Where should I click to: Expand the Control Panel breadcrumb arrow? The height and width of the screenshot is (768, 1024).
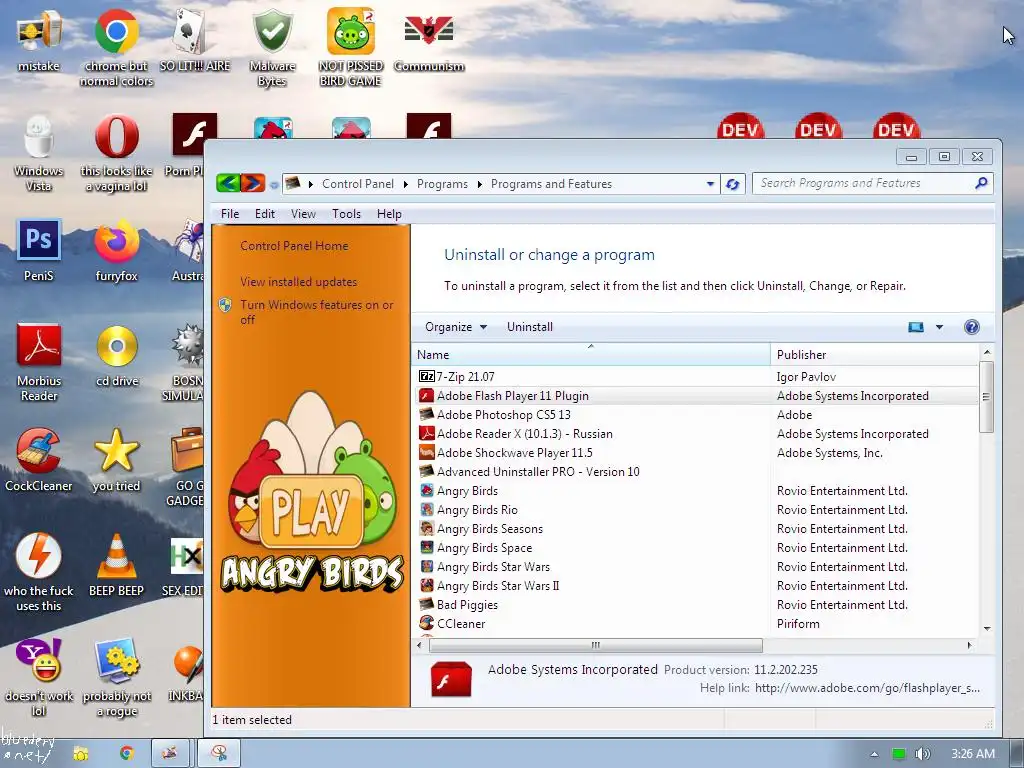click(406, 184)
